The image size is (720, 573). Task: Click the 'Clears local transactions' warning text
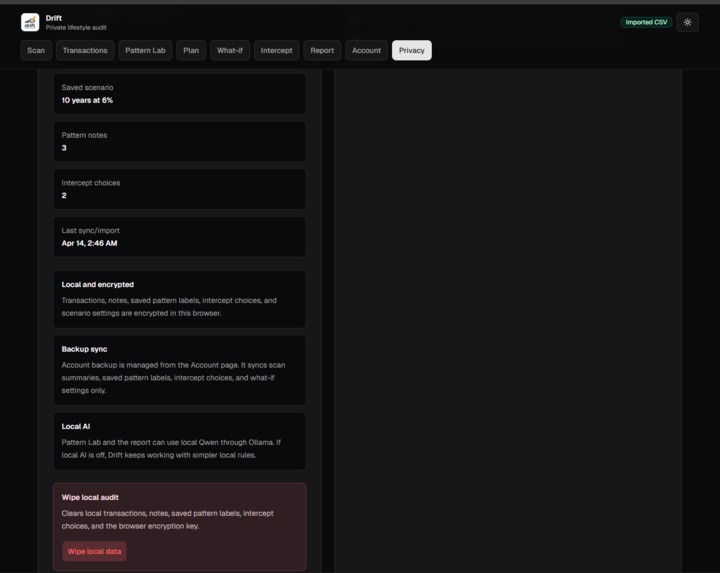point(167,520)
